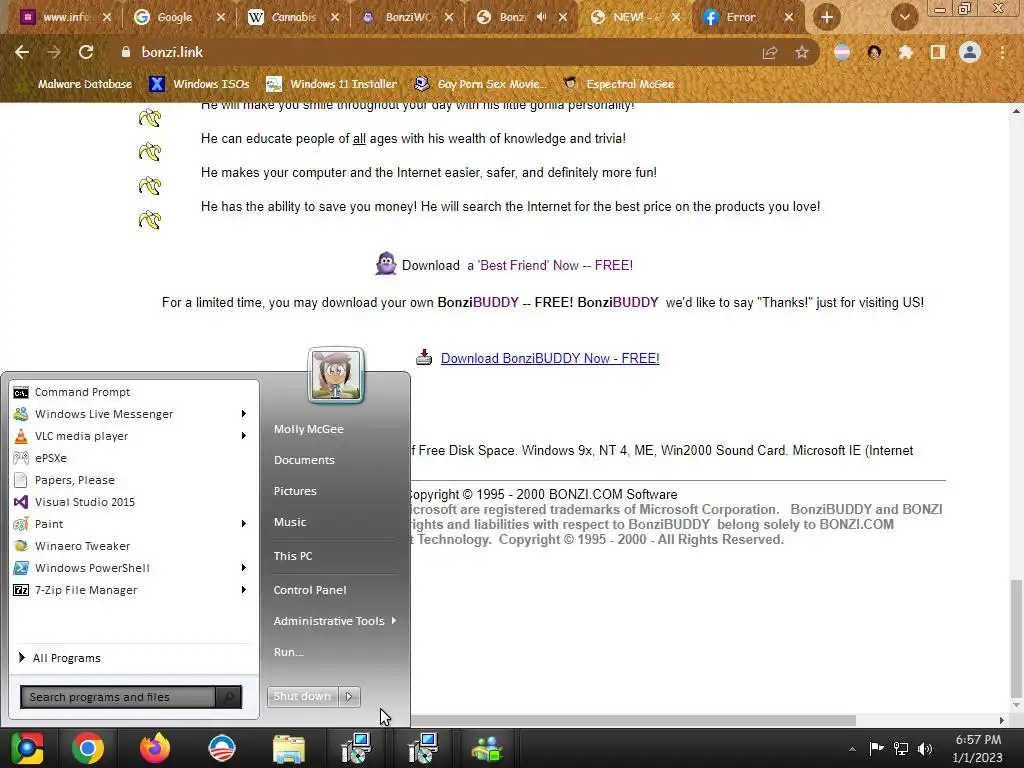Open shut down options arrow
The image size is (1024, 768).
[349, 697]
